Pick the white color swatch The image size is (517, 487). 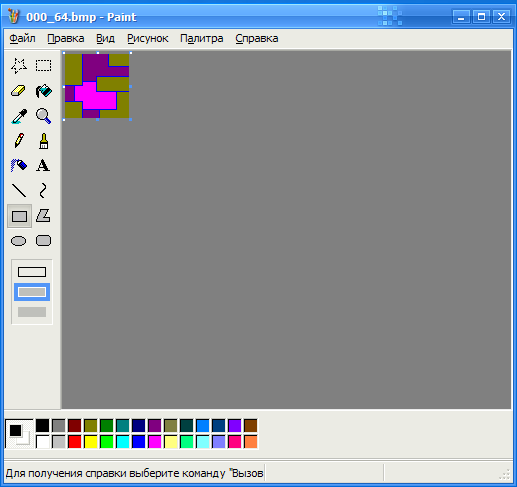[x=43, y=442]
